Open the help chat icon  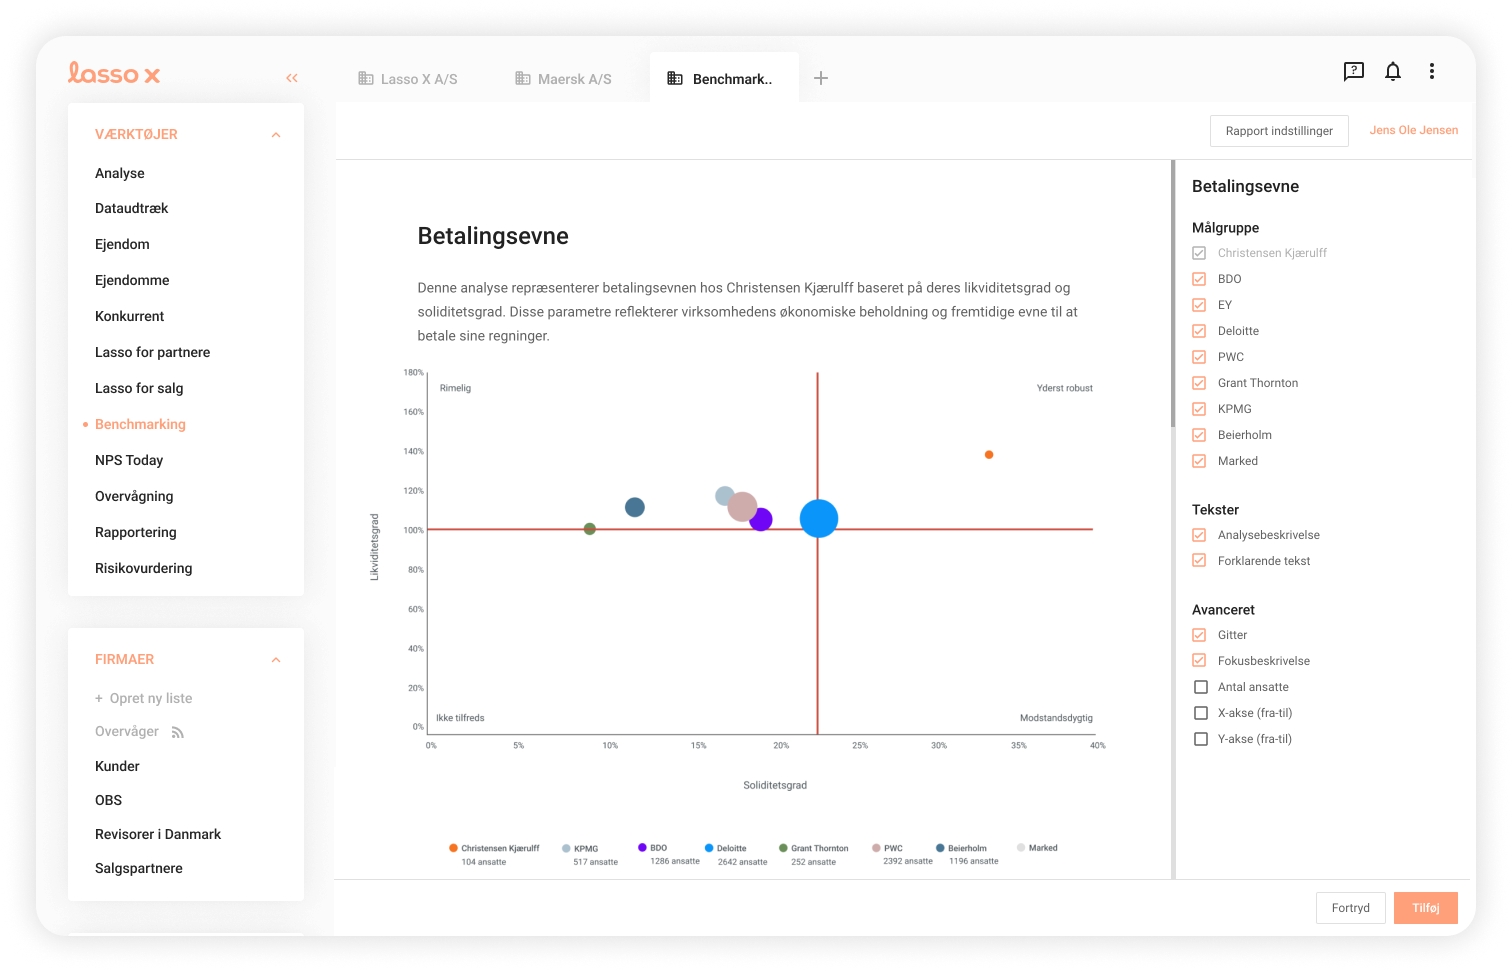[x=1353, y=71]
